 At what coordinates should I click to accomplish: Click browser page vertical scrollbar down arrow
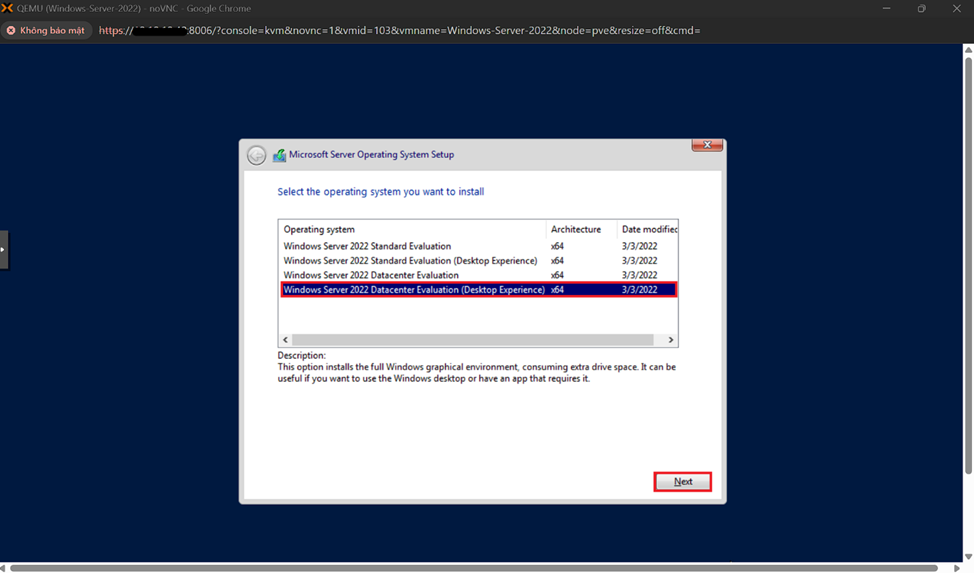968,556
